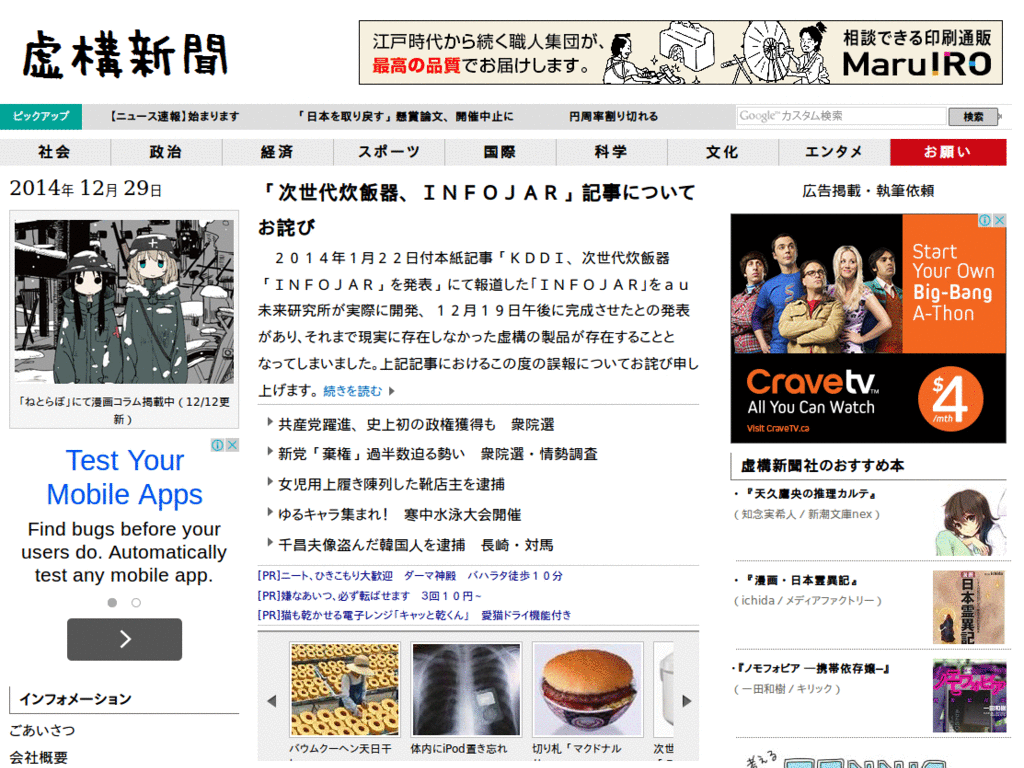
Task: Open 体内にiPod置き忘れ caption link
Action: [x=458, y=749]
